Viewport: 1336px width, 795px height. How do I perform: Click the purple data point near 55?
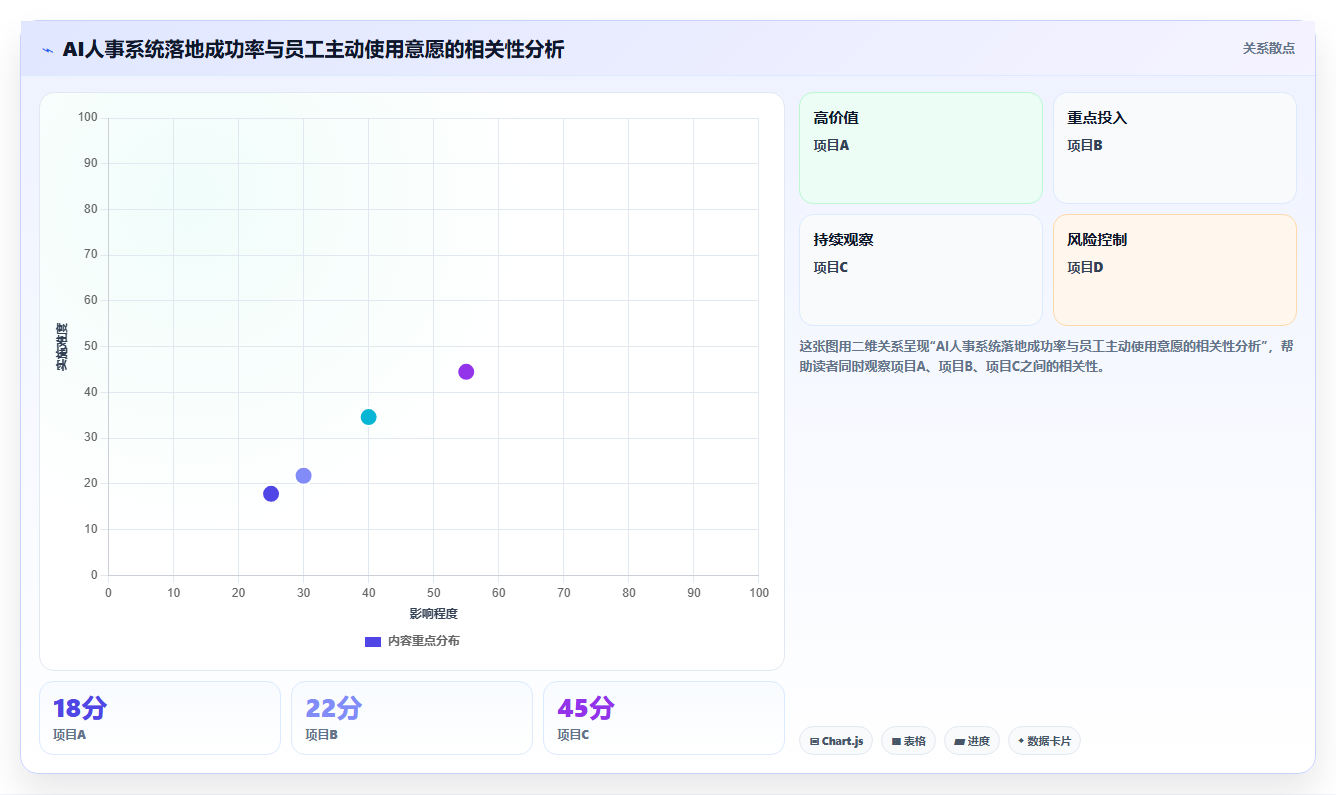coord(466,372)
